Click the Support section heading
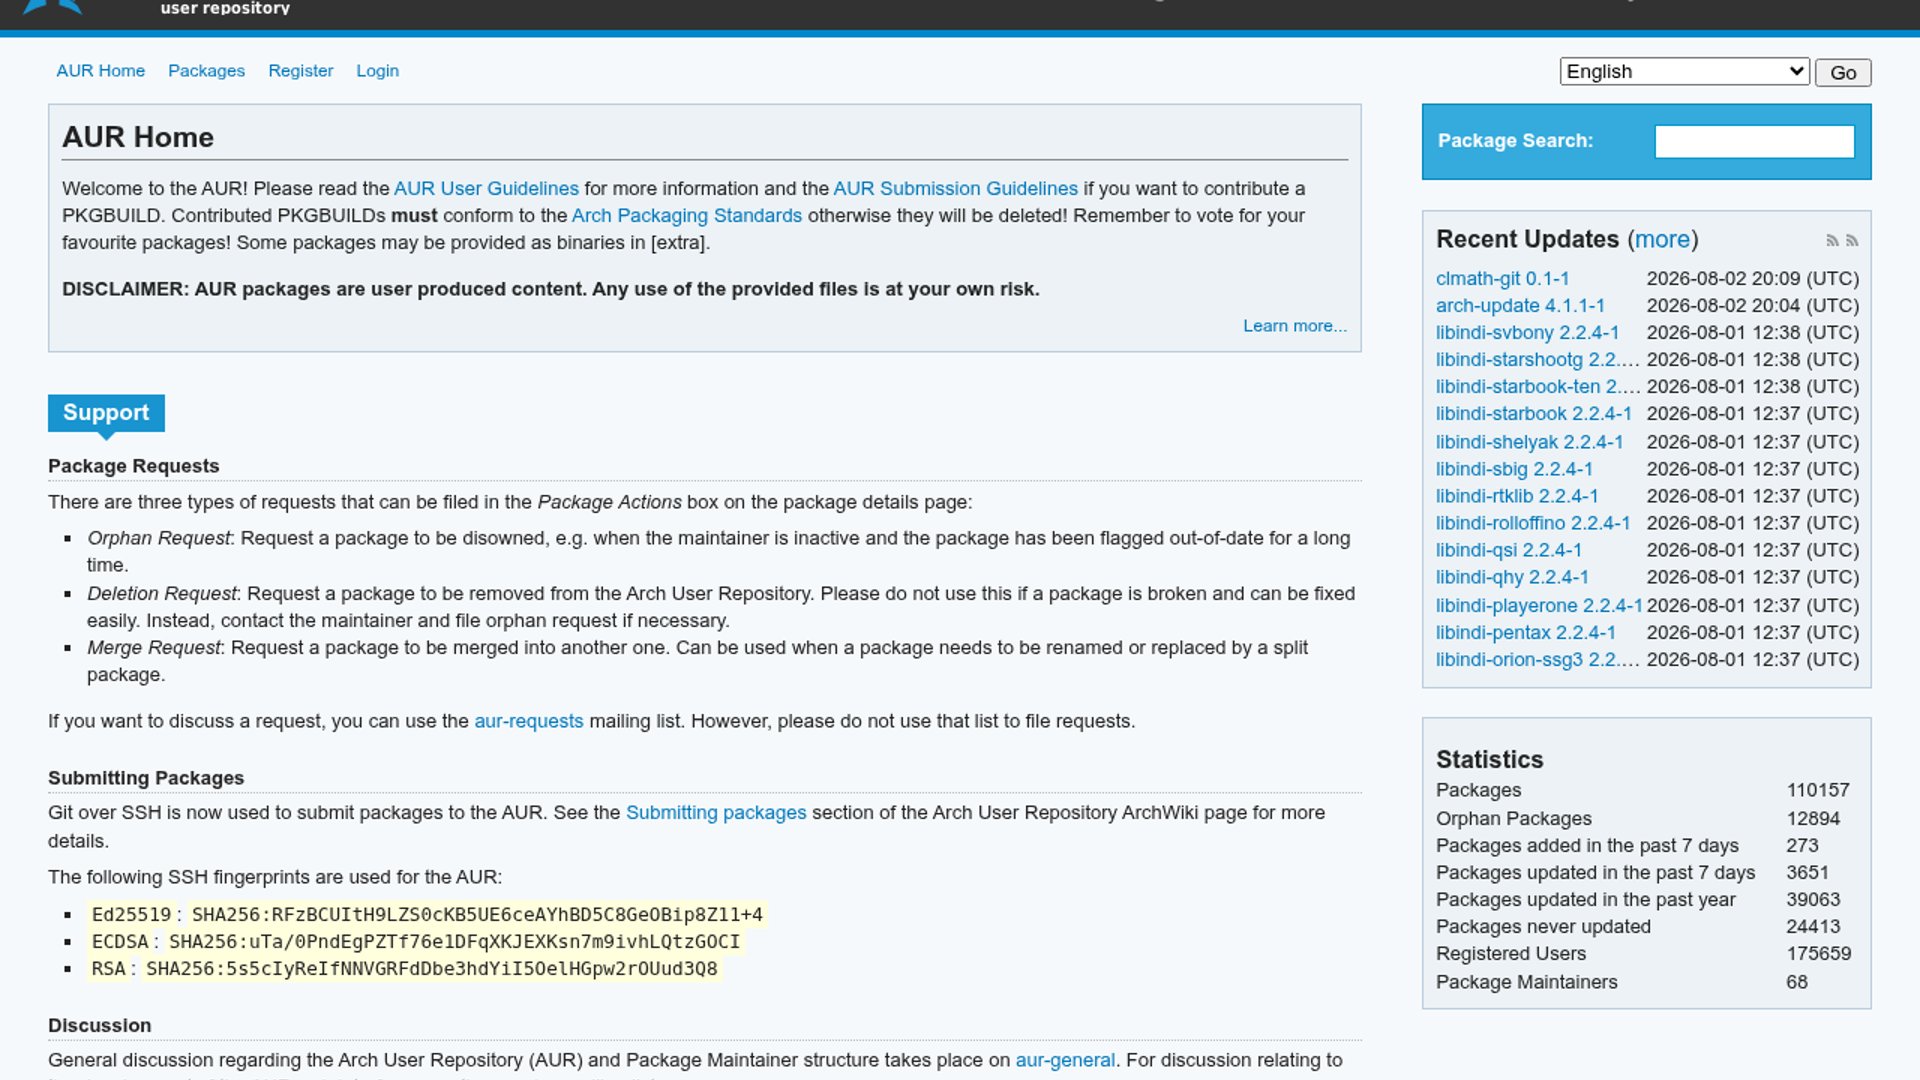Viewport: 1920px width, 1080px height. coord(106,413)
